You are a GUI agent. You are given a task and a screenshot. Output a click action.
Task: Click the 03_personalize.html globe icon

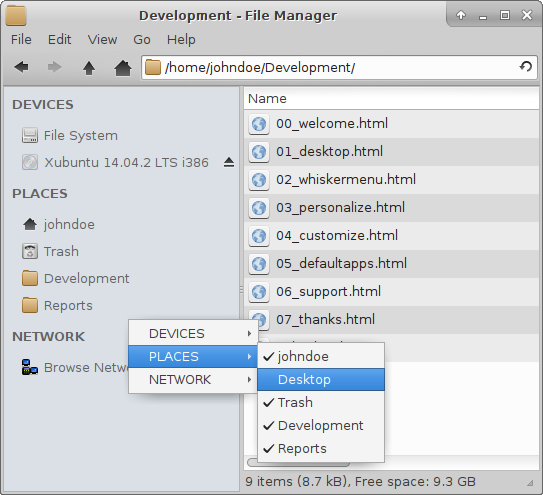coord(259,208)
